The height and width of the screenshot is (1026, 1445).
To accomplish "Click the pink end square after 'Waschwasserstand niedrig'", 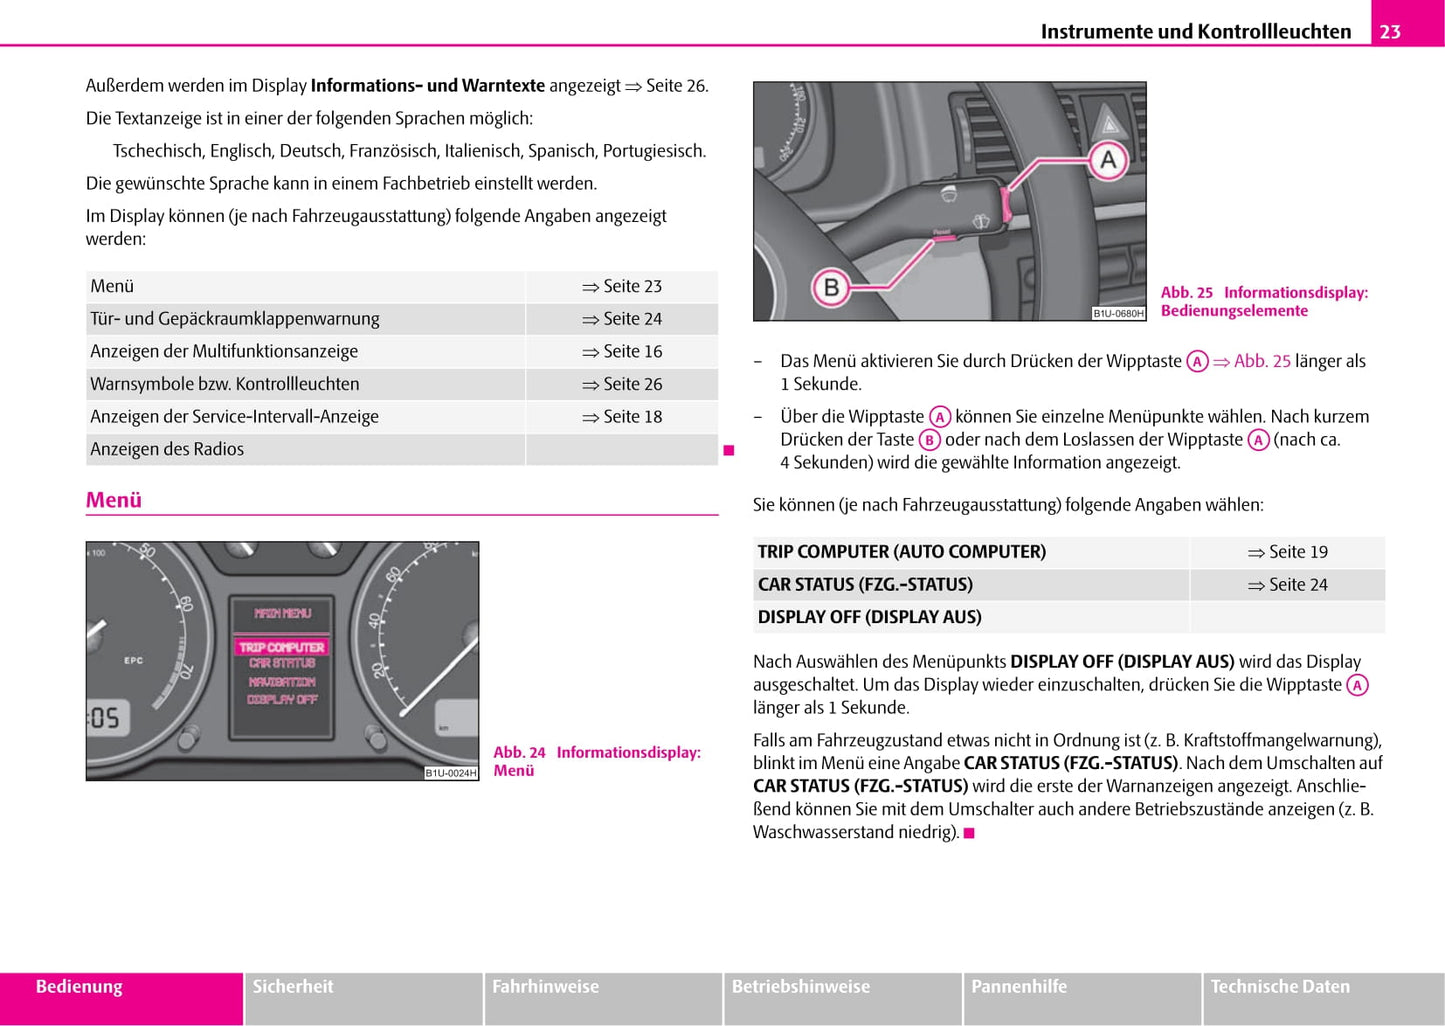I will click(x=968, y=833).
